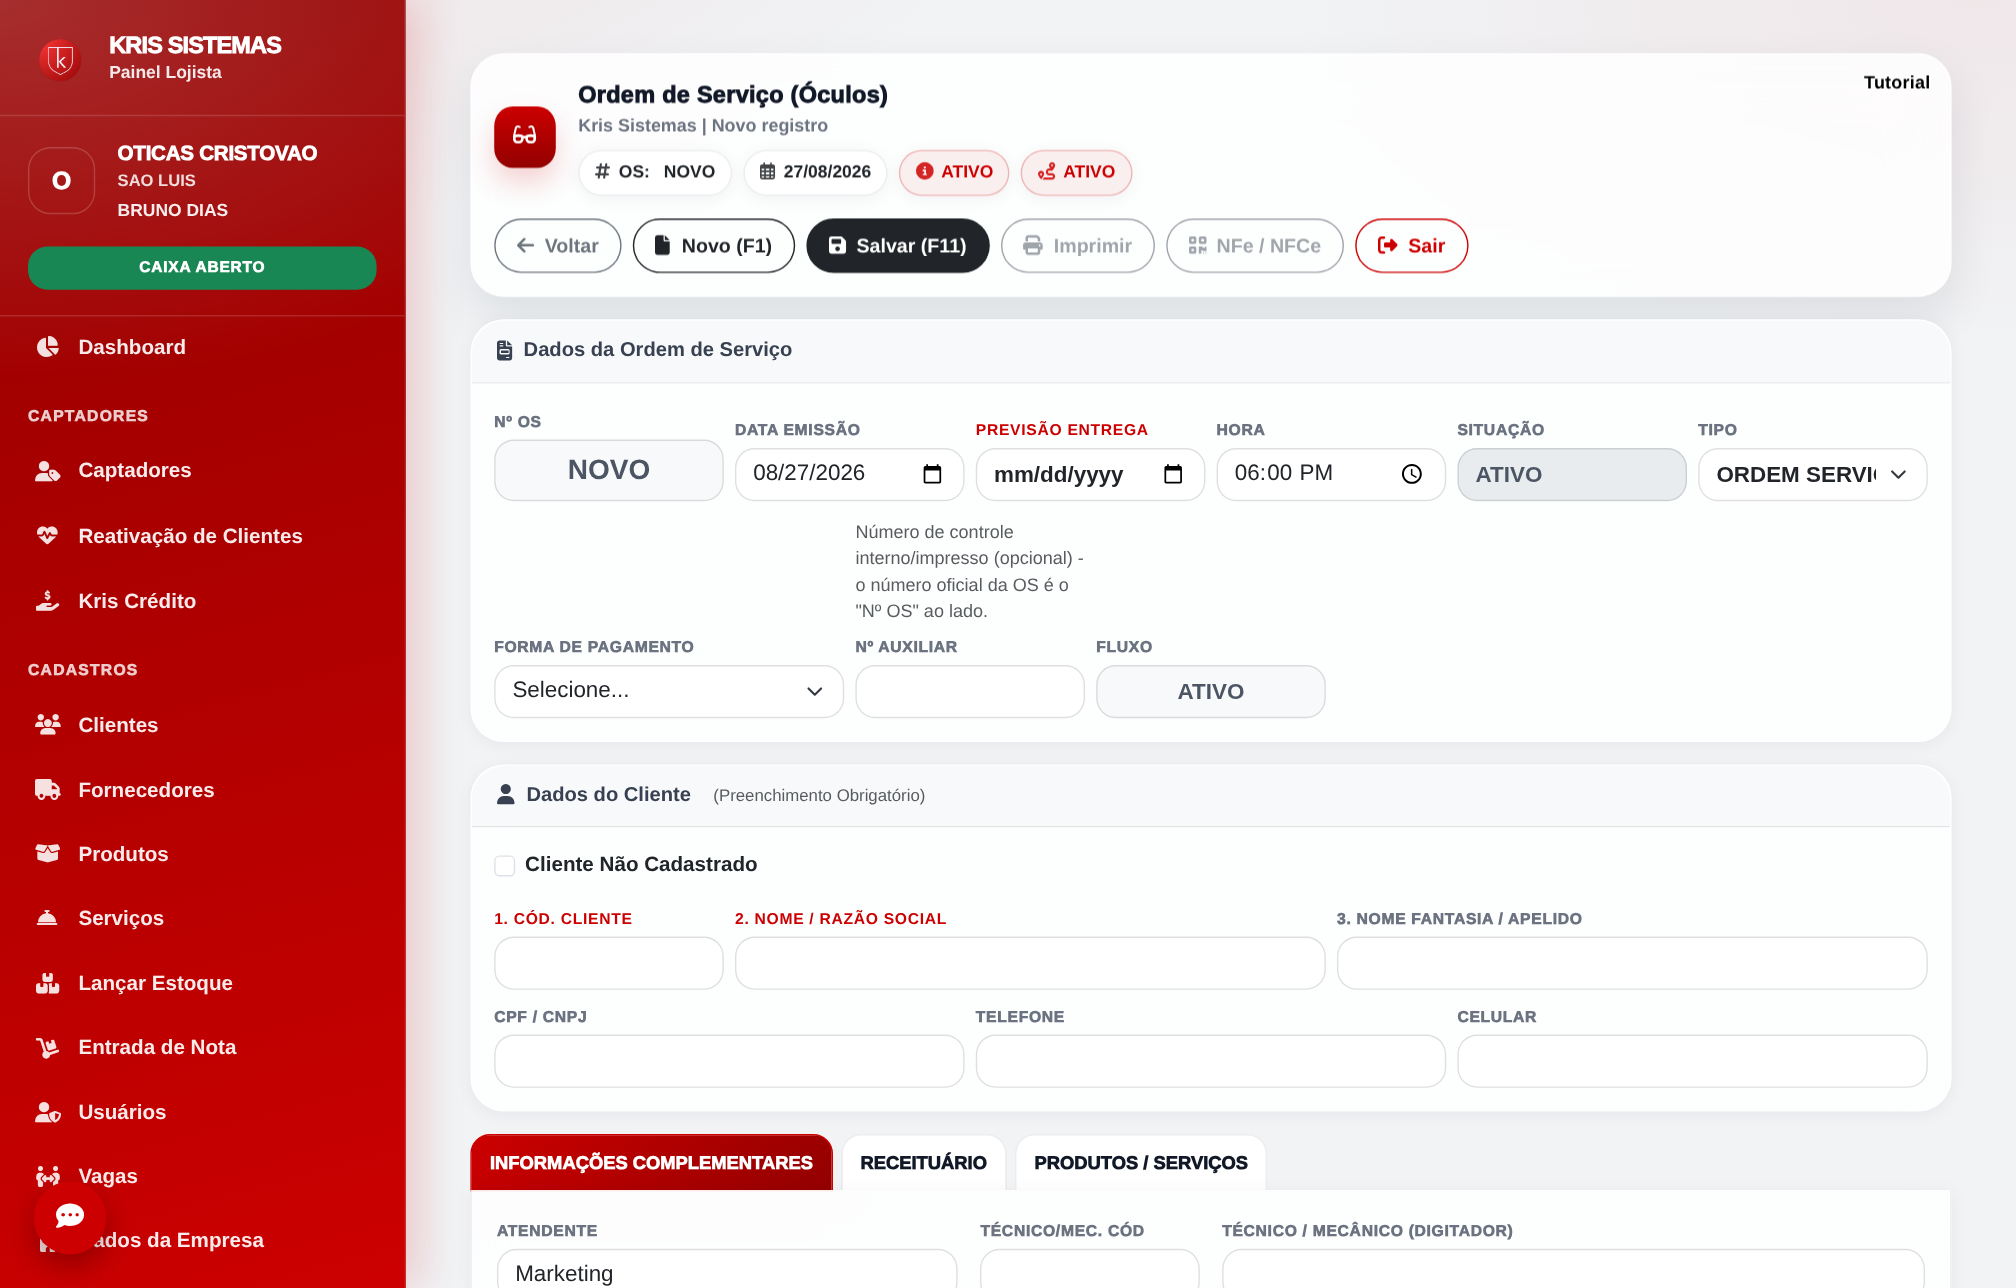Click the Clientes people icon
2016x1288 pixels.
pyautogui.click(x=48, y=725)
